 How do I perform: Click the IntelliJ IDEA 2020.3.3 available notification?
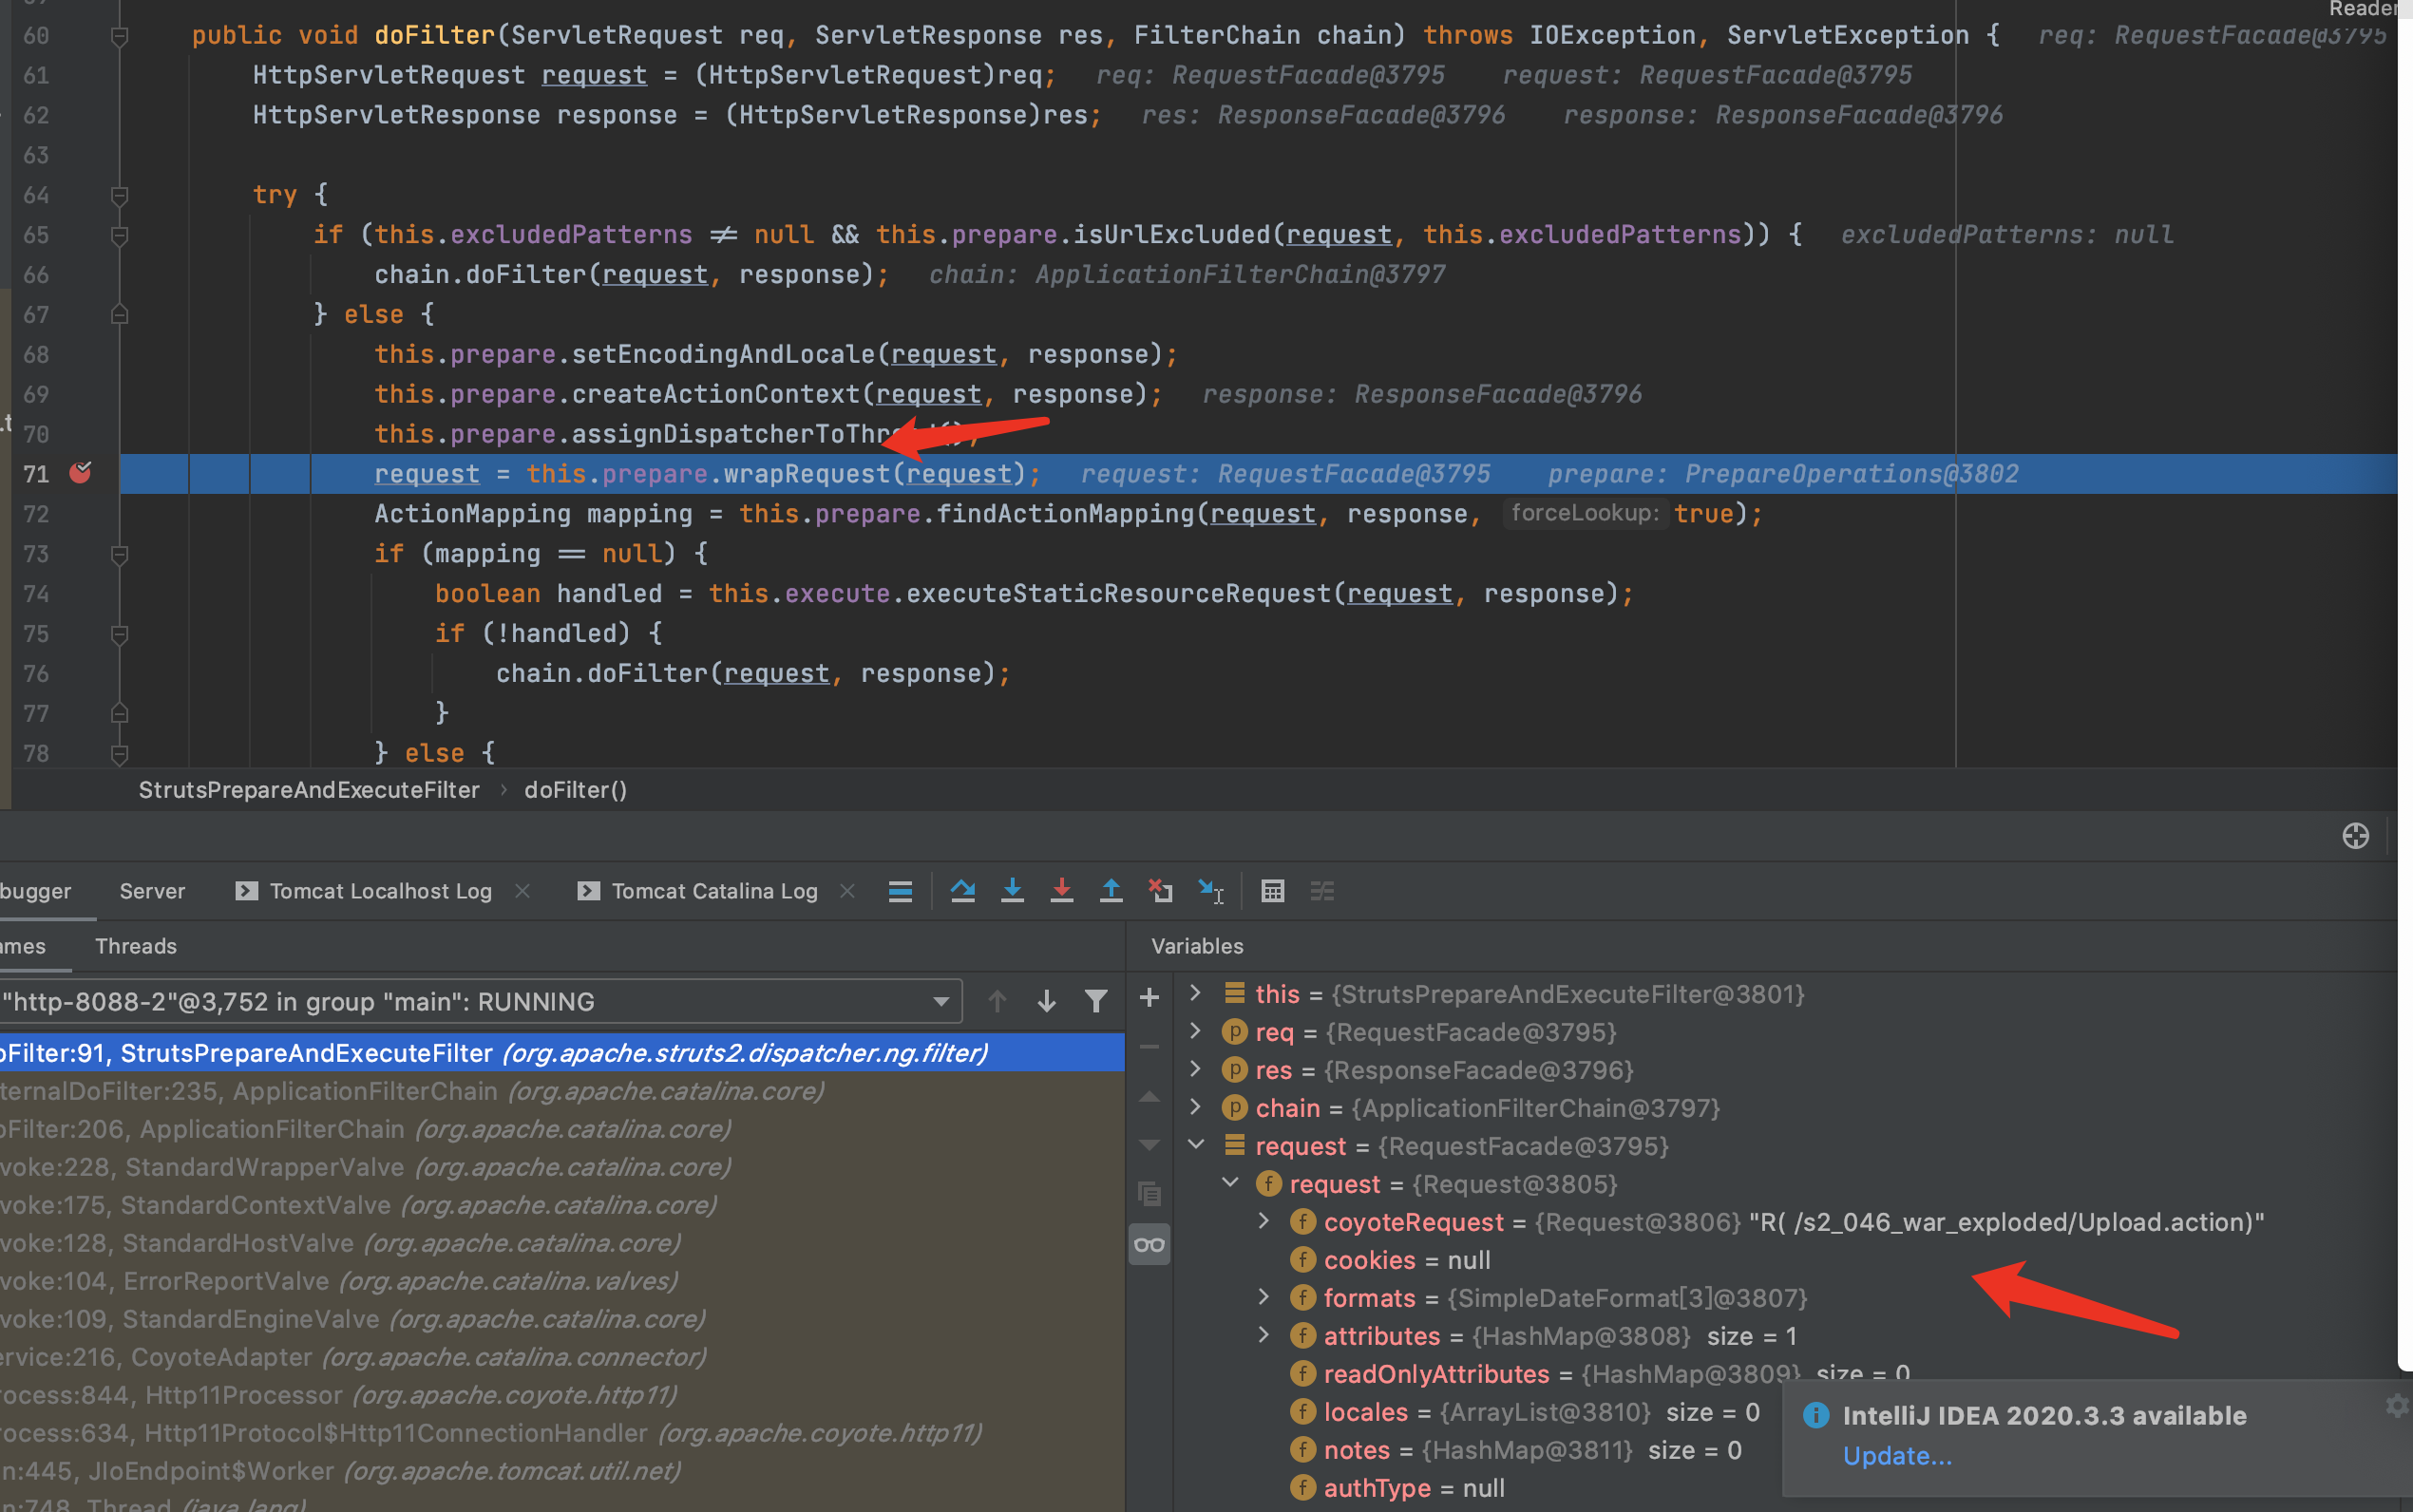pos(2044,1416)
